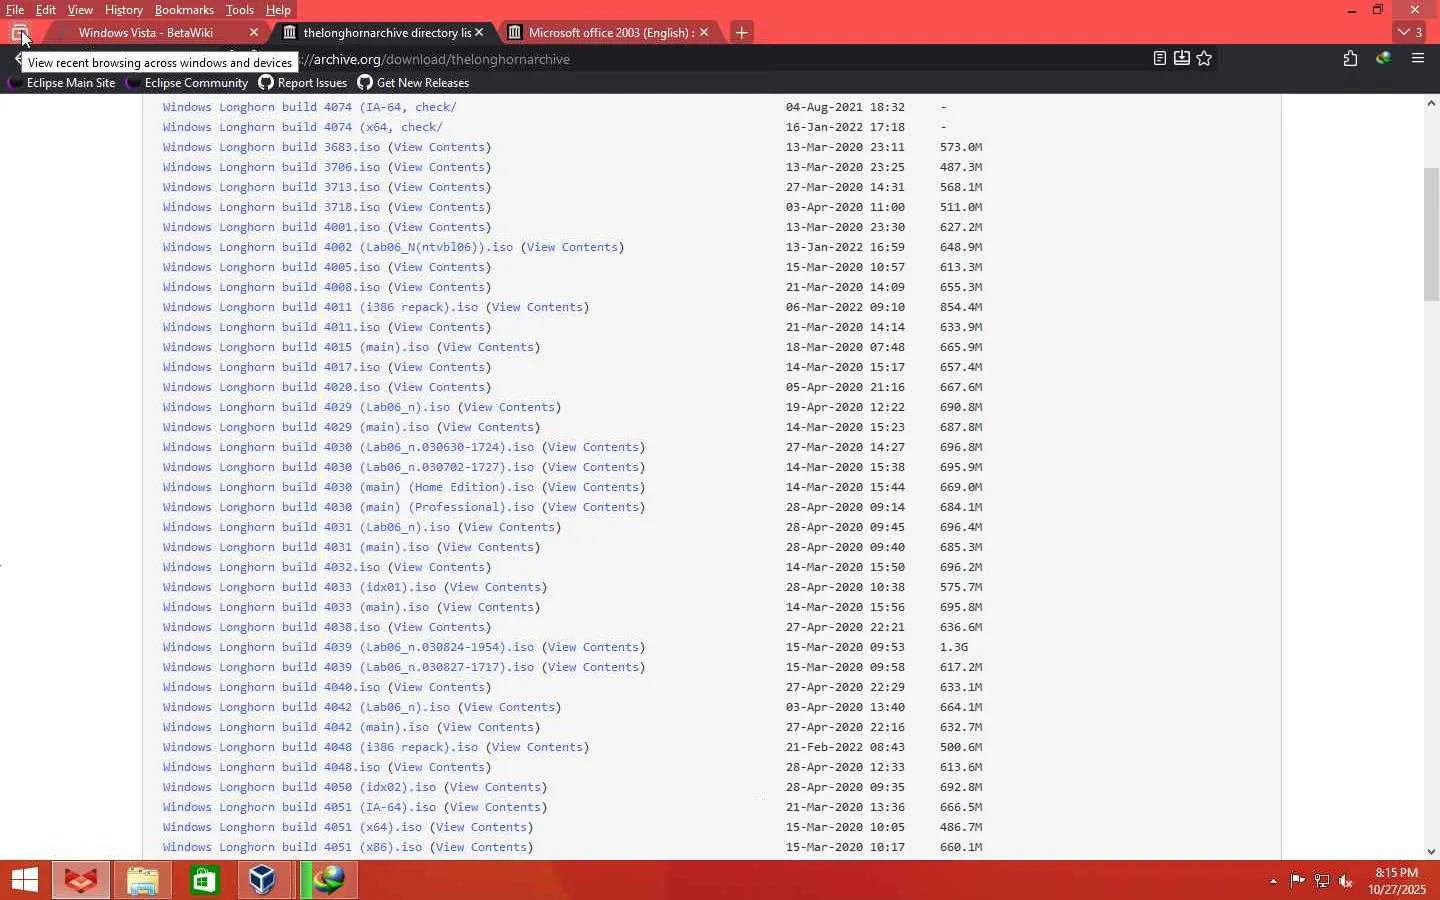The height and width of the screenshot is (900, 1440).
Task: Toggle reader view icon in address bar
Action: pyautogui.click(x=1160, y=59)
